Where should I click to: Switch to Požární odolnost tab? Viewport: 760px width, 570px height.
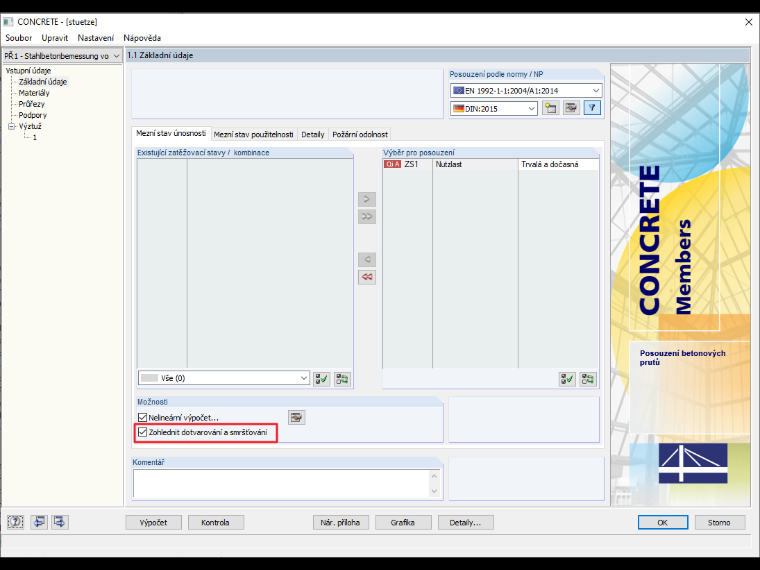pyautogui.click(x=360, y=134)
